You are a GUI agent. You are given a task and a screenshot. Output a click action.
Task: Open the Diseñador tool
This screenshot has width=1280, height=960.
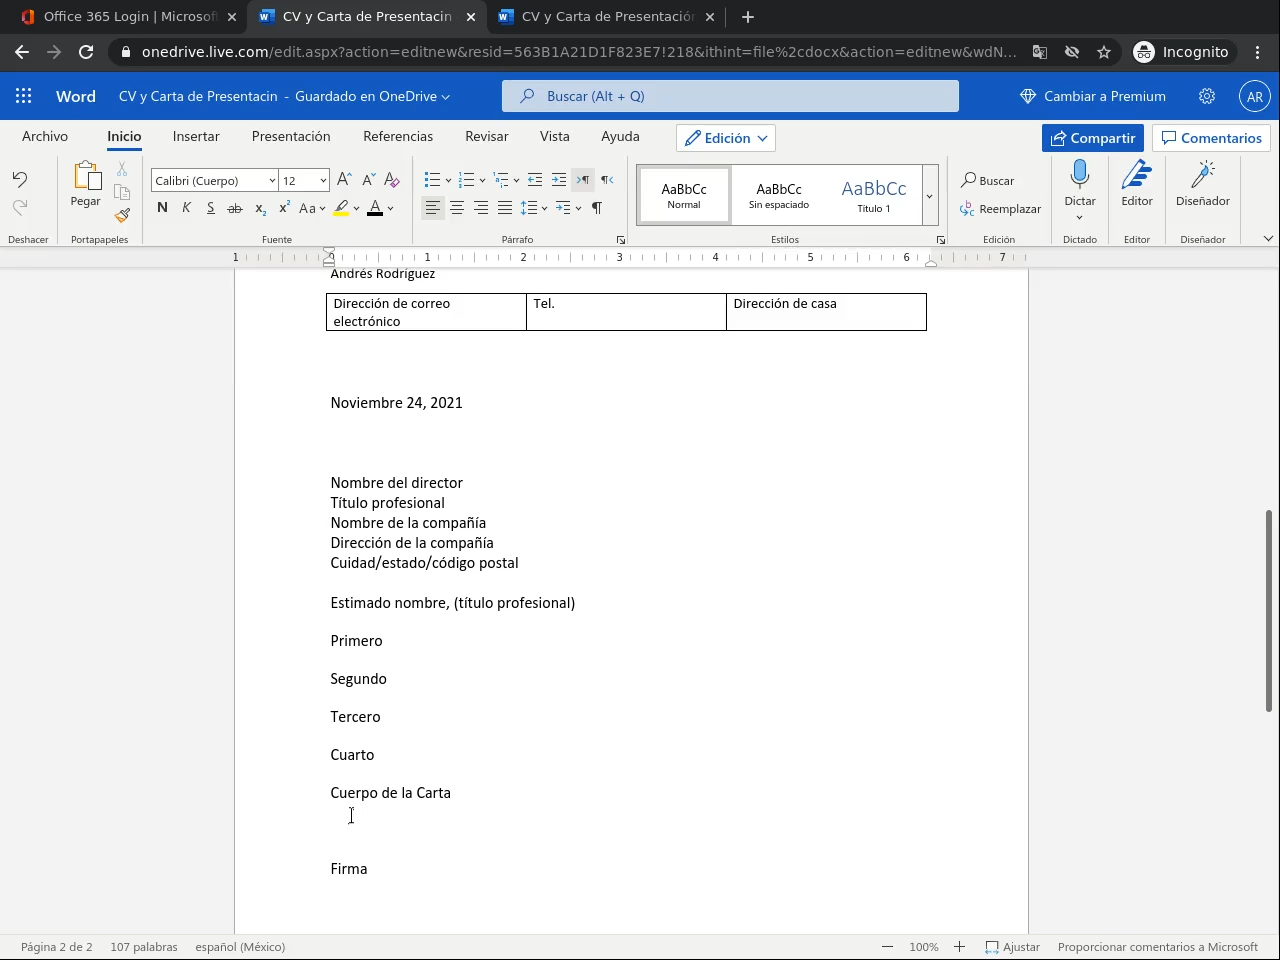click(1202, 185)
